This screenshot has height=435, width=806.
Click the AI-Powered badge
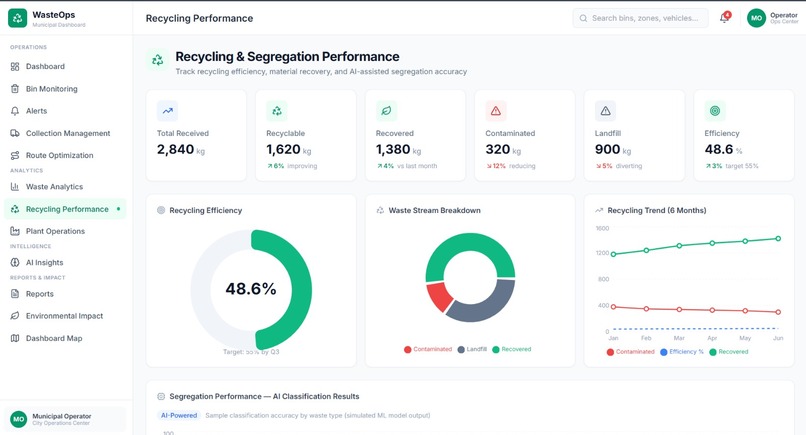(x=179, y=415)
